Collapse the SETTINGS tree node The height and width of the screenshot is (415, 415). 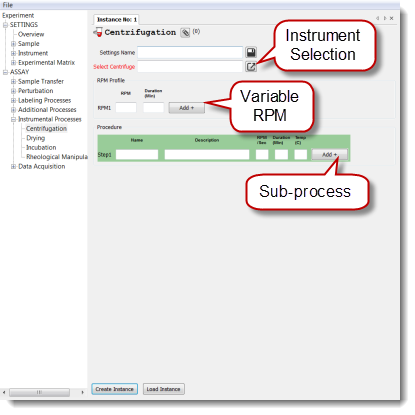point(5,25)
